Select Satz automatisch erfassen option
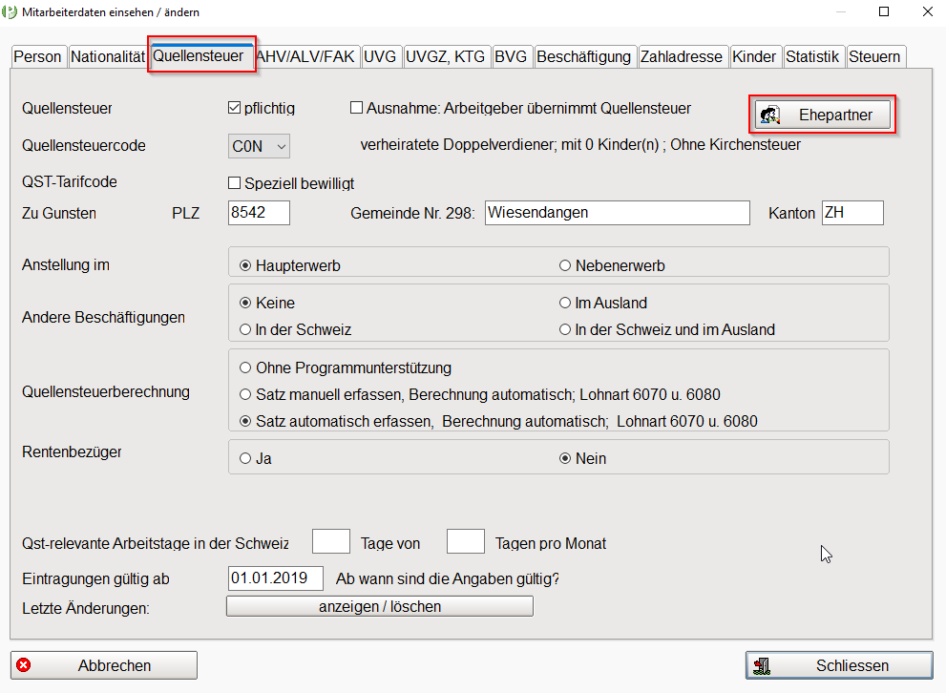This screenshot has height=693, width=946. click(x=246, y=421)
